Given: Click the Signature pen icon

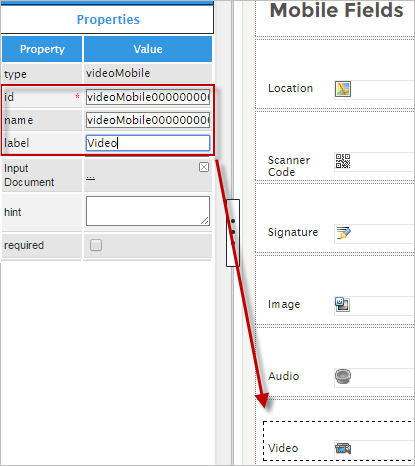Looking at the screenshot, I should point(343,233).
